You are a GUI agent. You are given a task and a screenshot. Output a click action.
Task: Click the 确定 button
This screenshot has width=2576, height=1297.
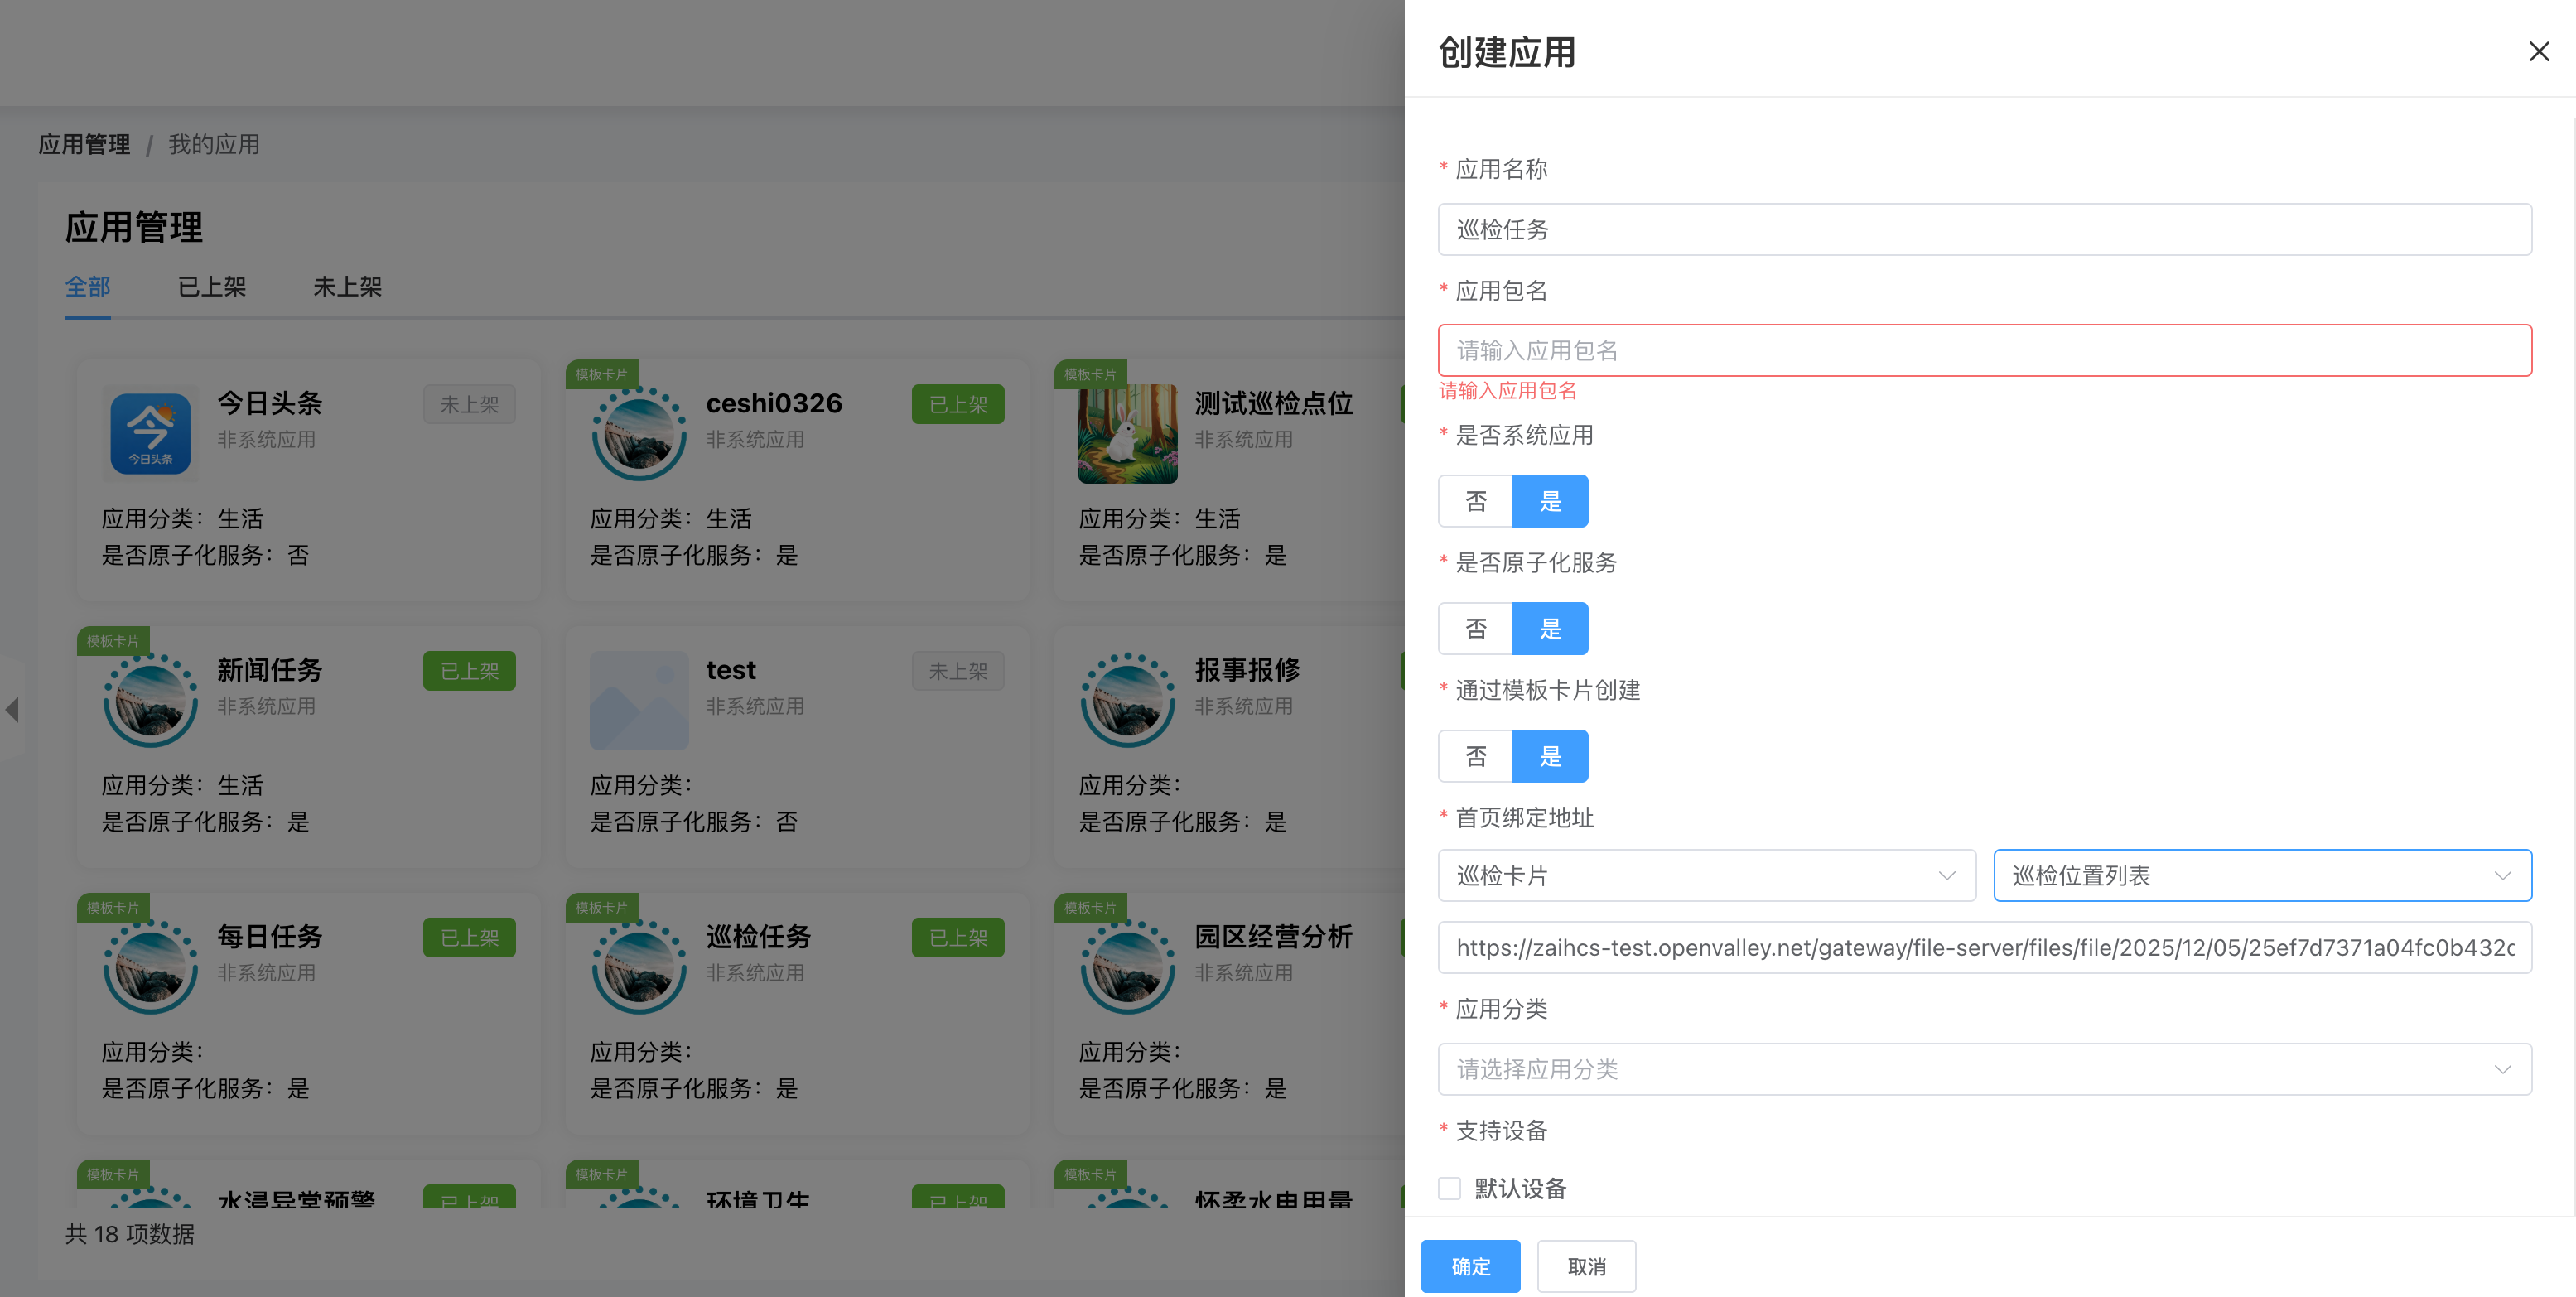click(x=1470, y=1266)
